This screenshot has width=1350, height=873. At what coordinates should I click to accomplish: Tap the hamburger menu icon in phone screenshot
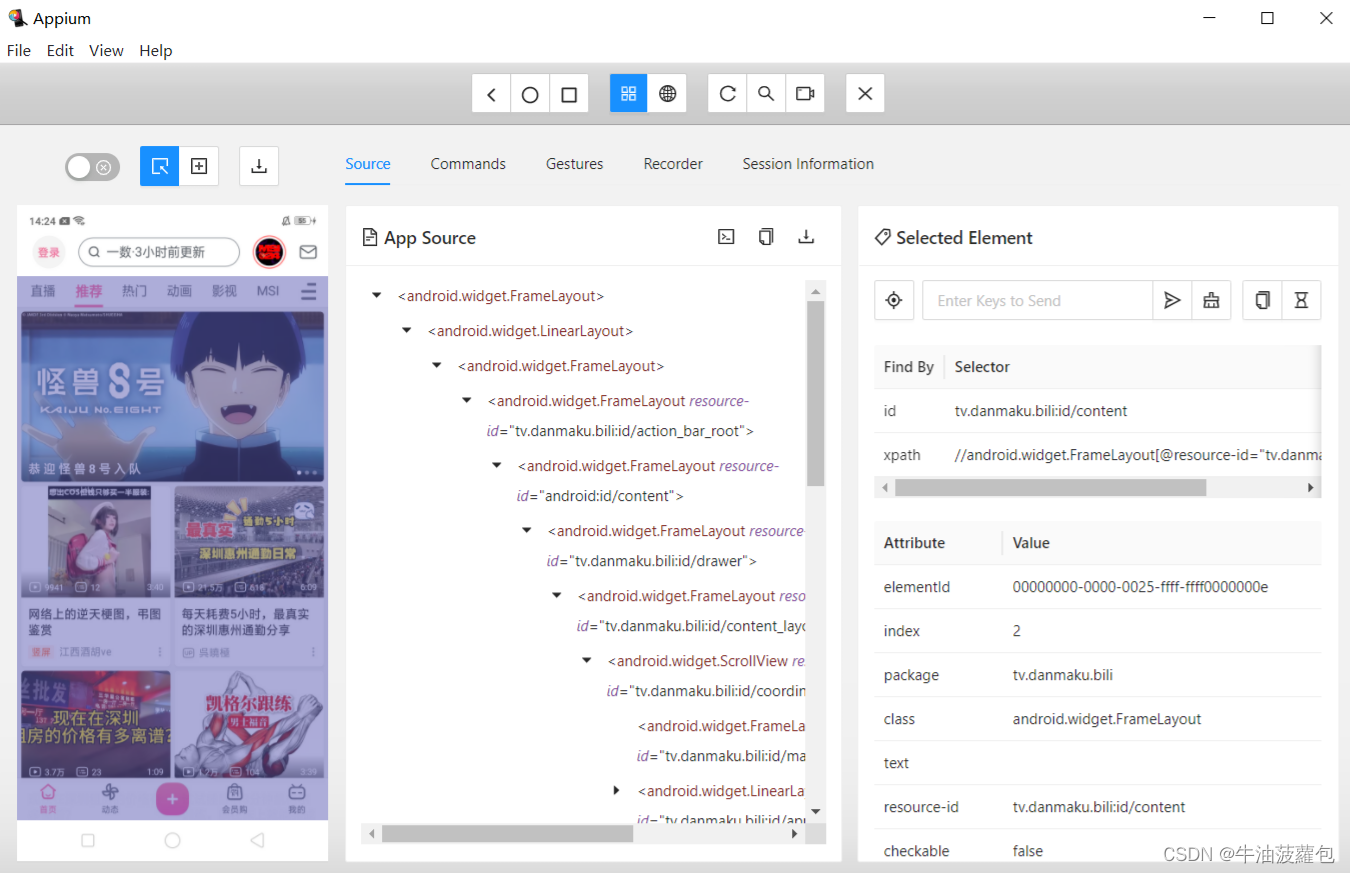tap(309, 291)
